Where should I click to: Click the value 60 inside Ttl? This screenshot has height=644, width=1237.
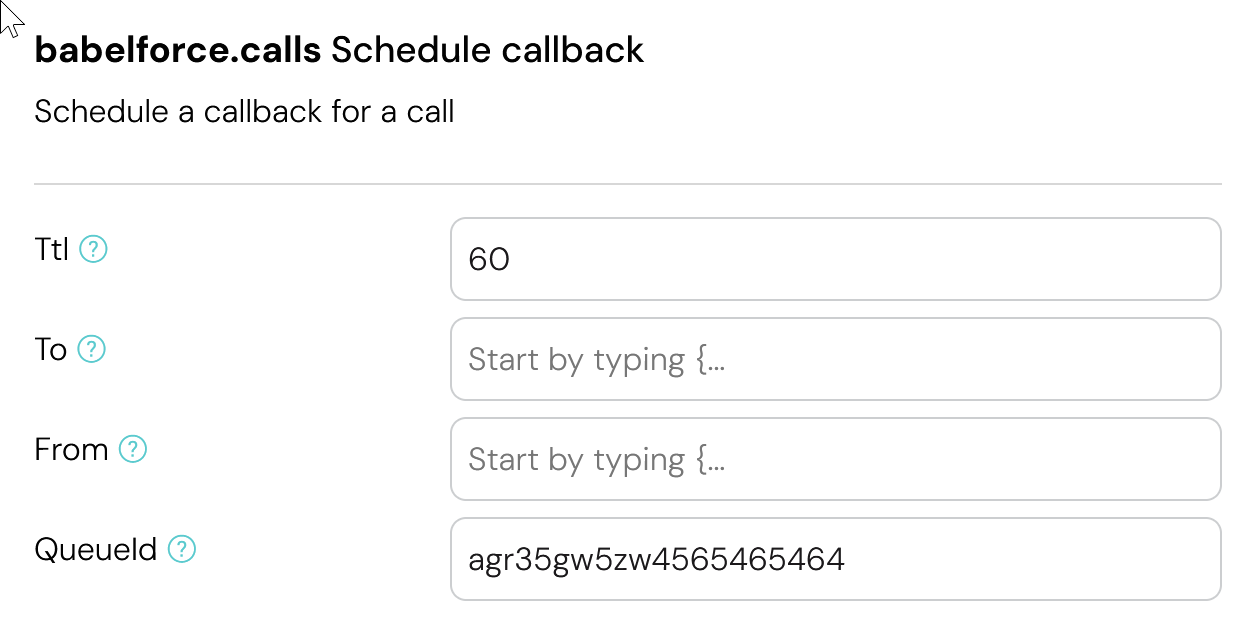[489, 260]
